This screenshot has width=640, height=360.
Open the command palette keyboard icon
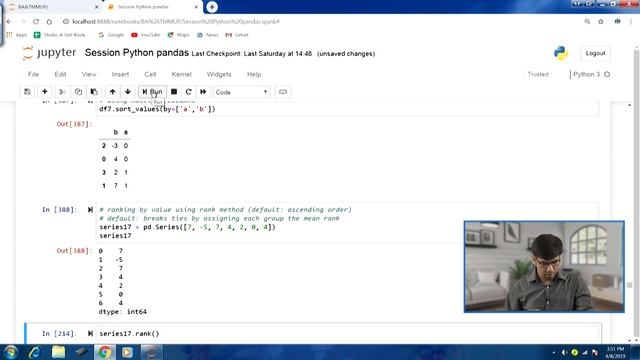283,92
